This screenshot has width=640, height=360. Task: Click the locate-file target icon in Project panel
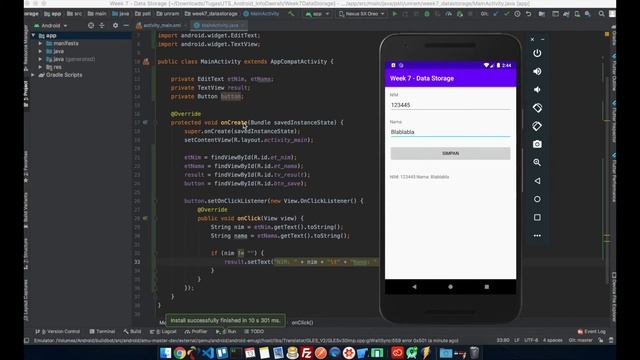[91, 25]
